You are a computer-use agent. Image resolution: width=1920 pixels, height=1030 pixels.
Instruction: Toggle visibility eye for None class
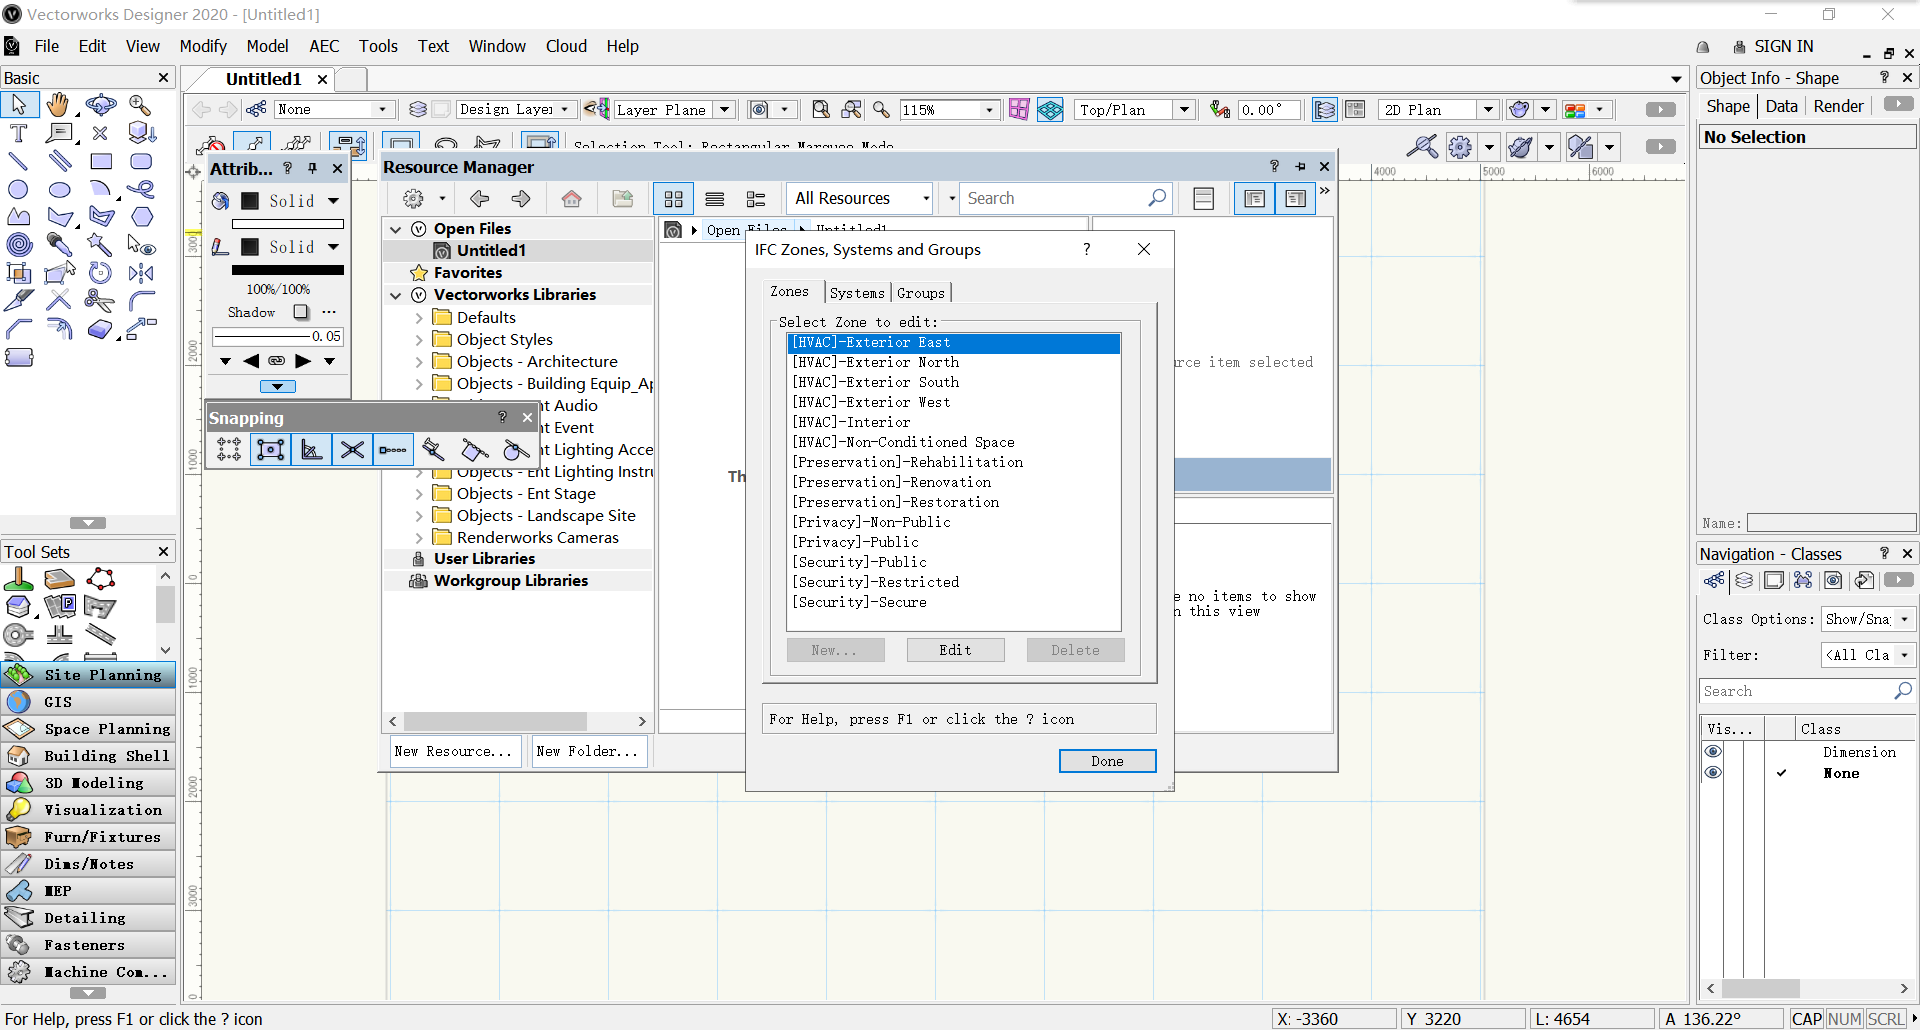(1713, 773)
